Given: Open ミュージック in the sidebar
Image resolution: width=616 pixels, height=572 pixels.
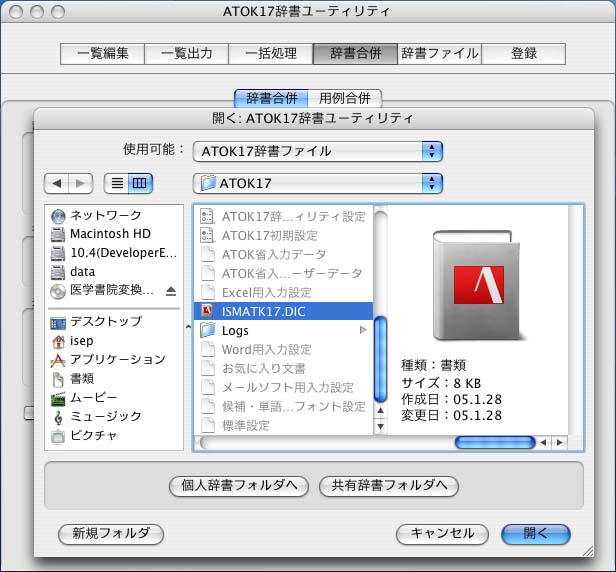Looking at the screenshot, I should (114, 416).
